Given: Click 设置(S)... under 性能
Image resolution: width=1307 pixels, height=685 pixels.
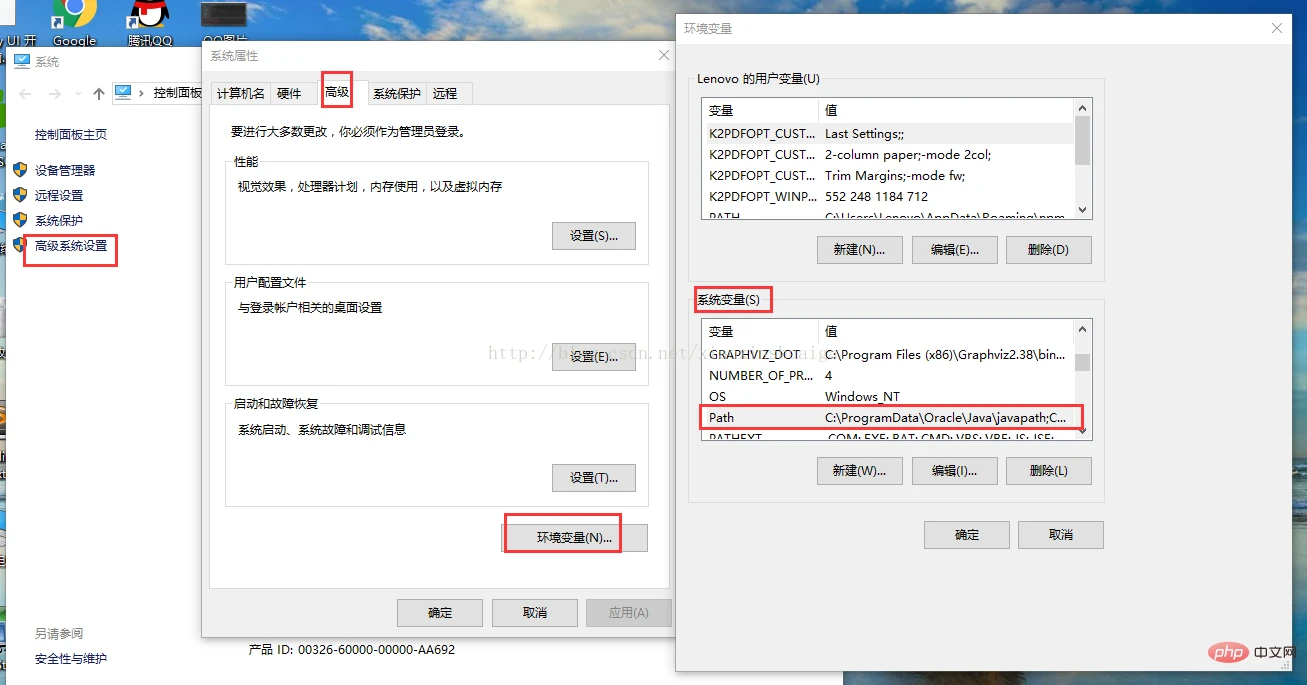Looking at the screenshot, I should pos(594,236).
